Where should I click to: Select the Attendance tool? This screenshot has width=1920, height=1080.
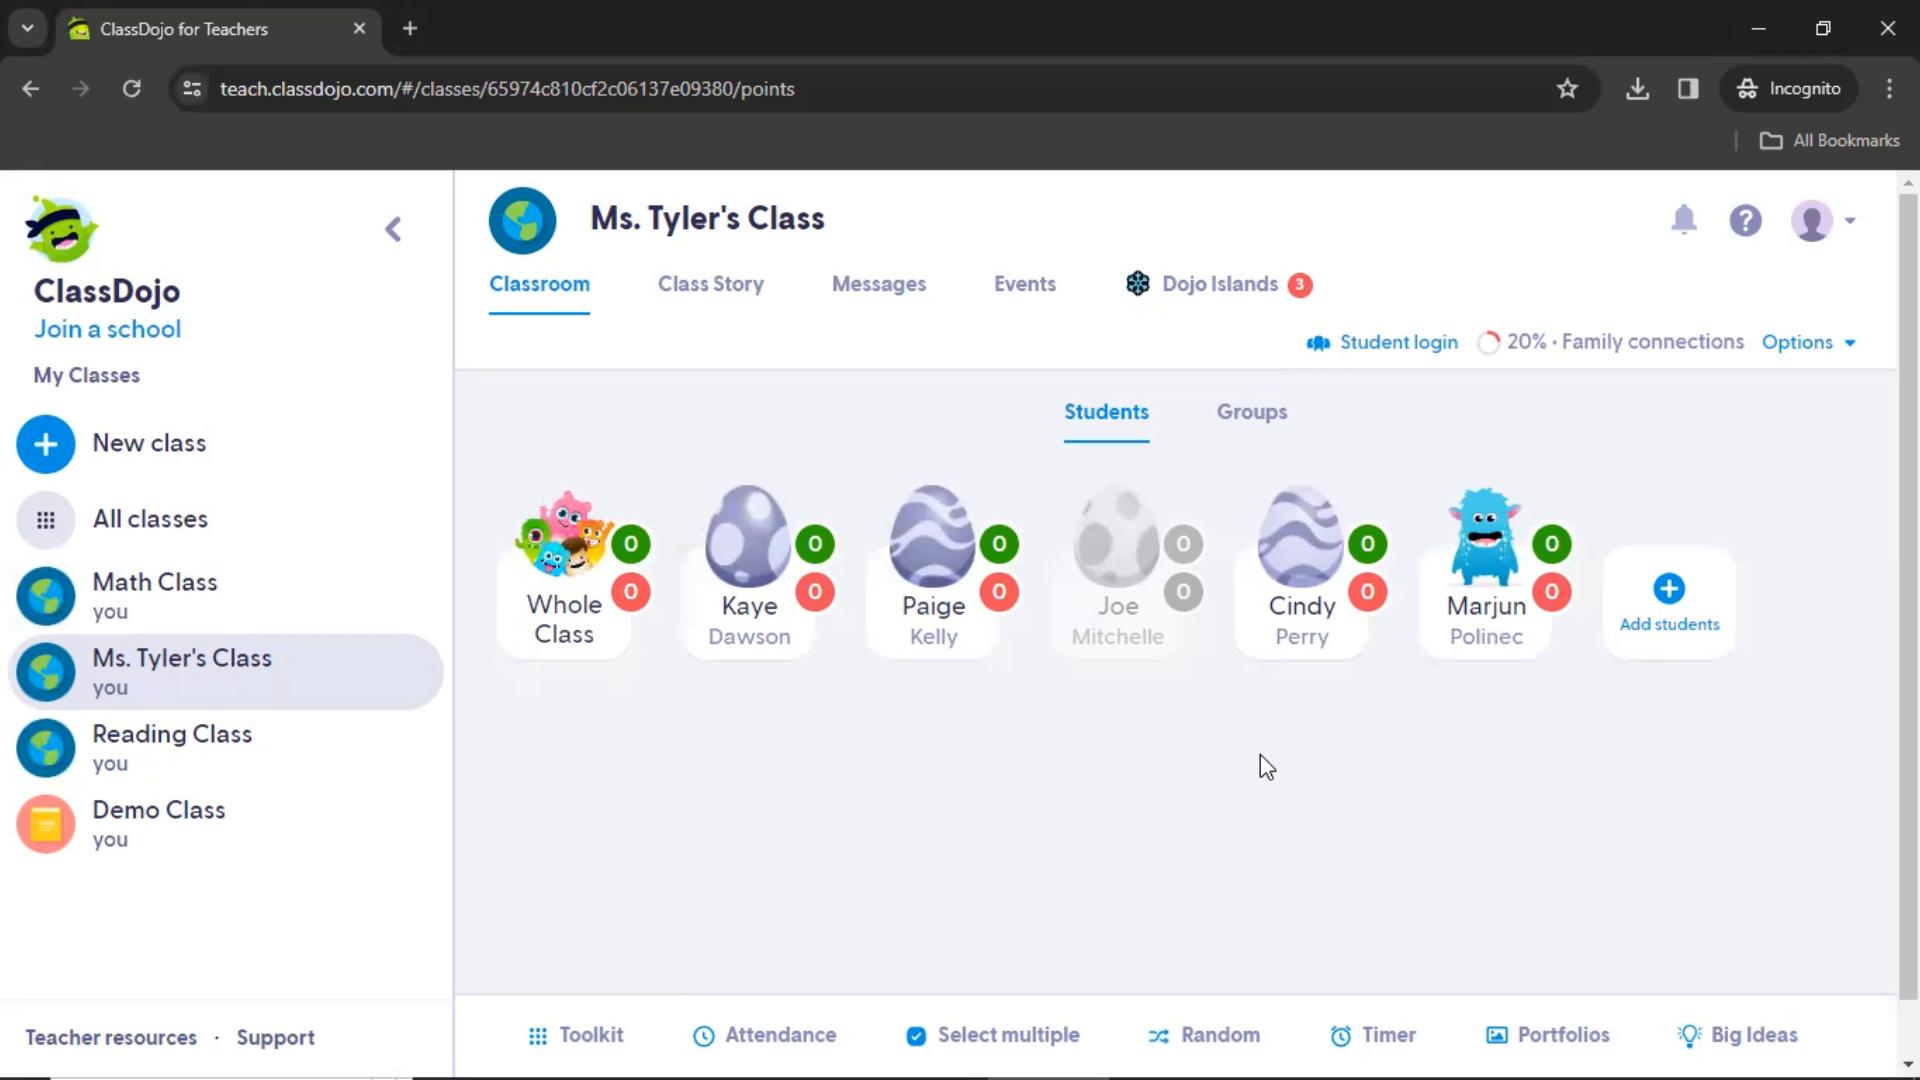pyautogui.click(x=764, y=1035)
